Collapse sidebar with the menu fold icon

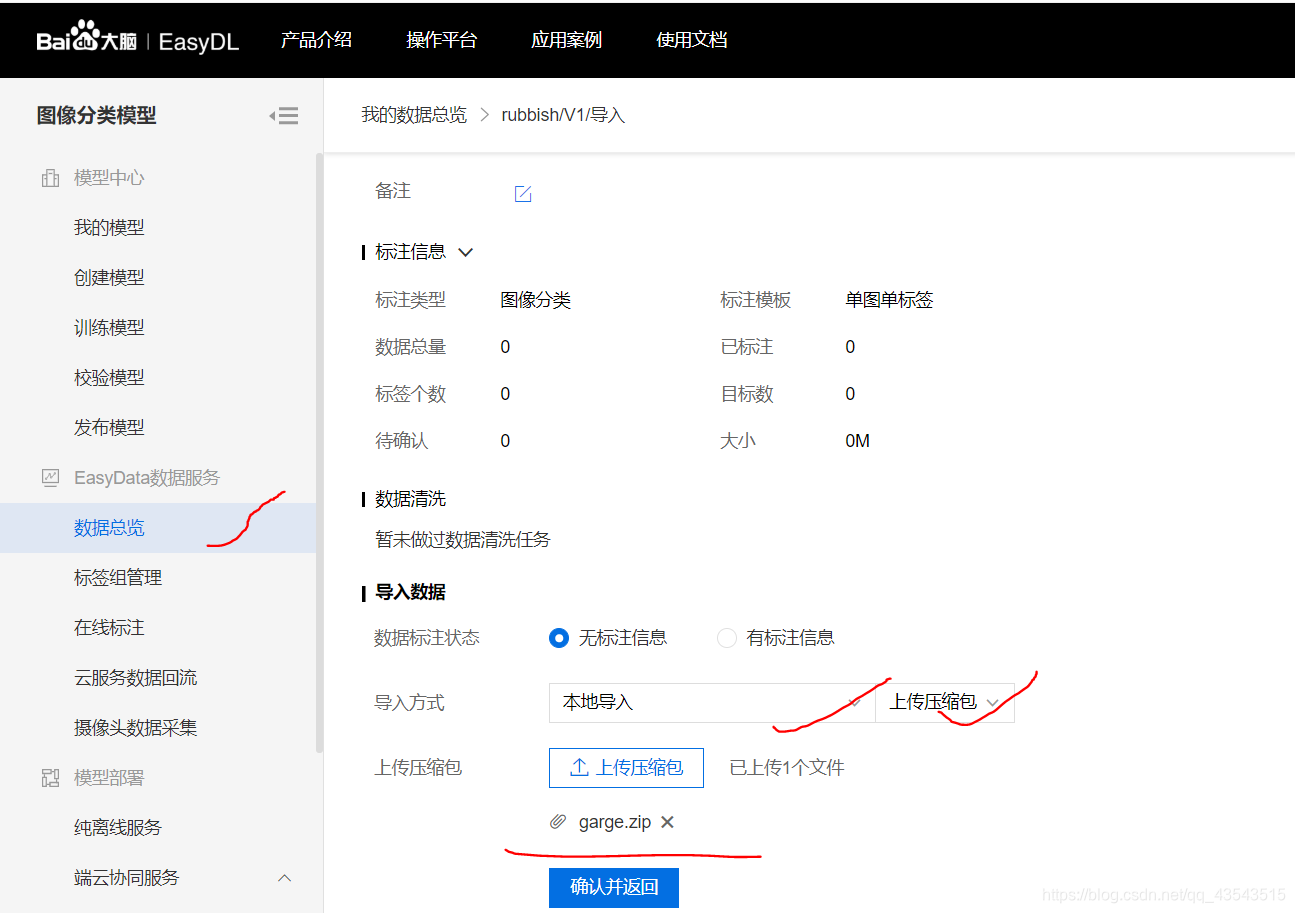(284, 116)
